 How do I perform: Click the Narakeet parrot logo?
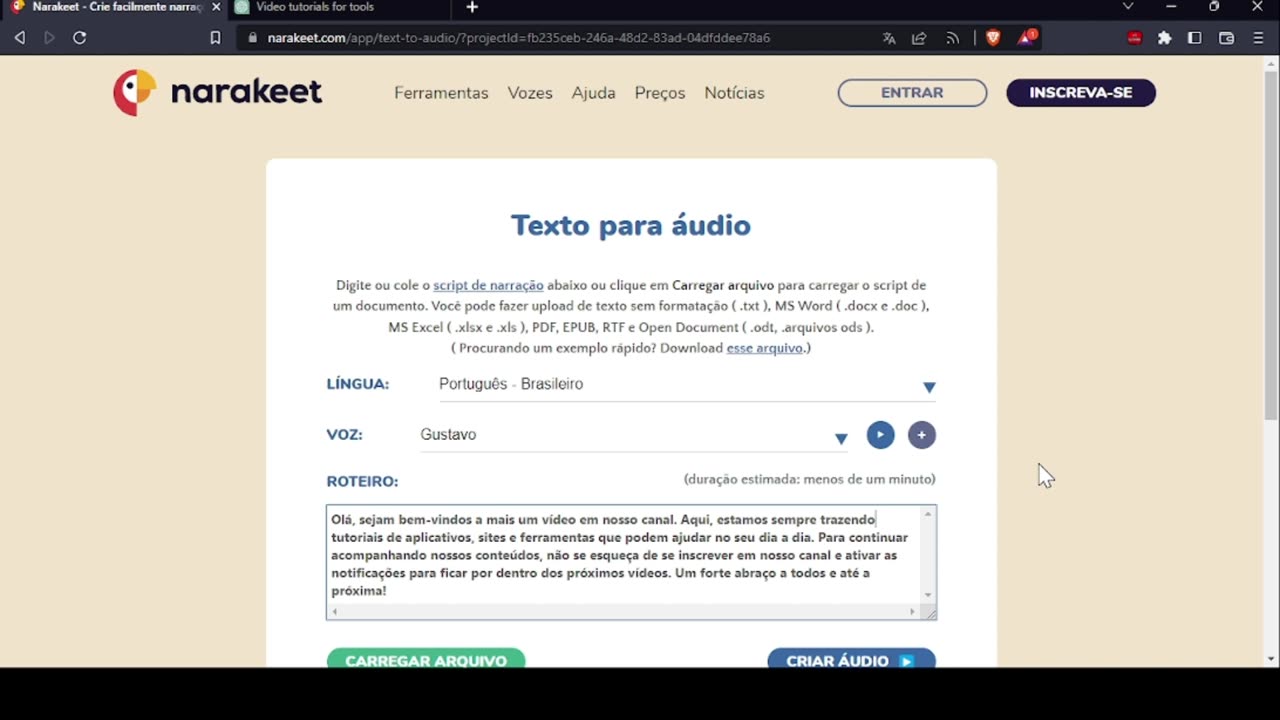[217, 93]
